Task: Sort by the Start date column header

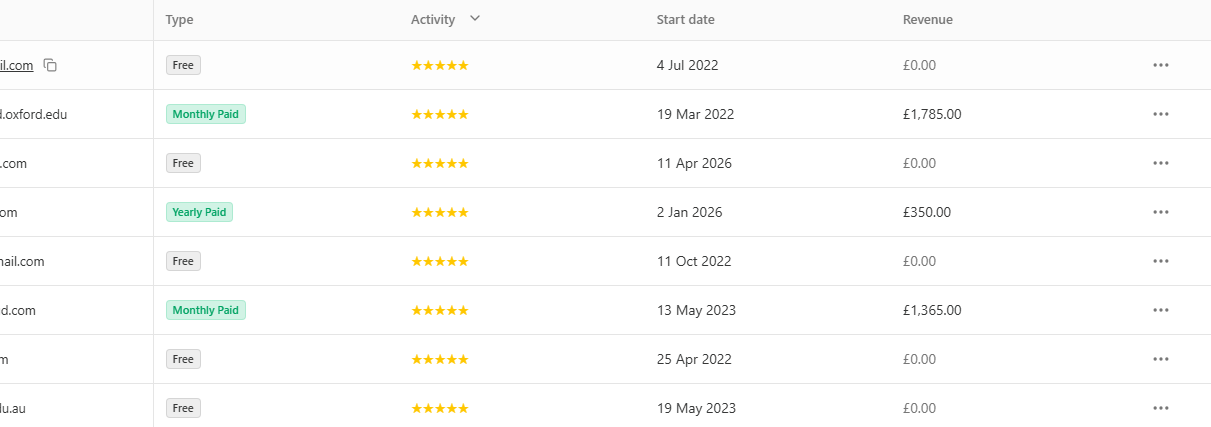Action: point(685,20)
